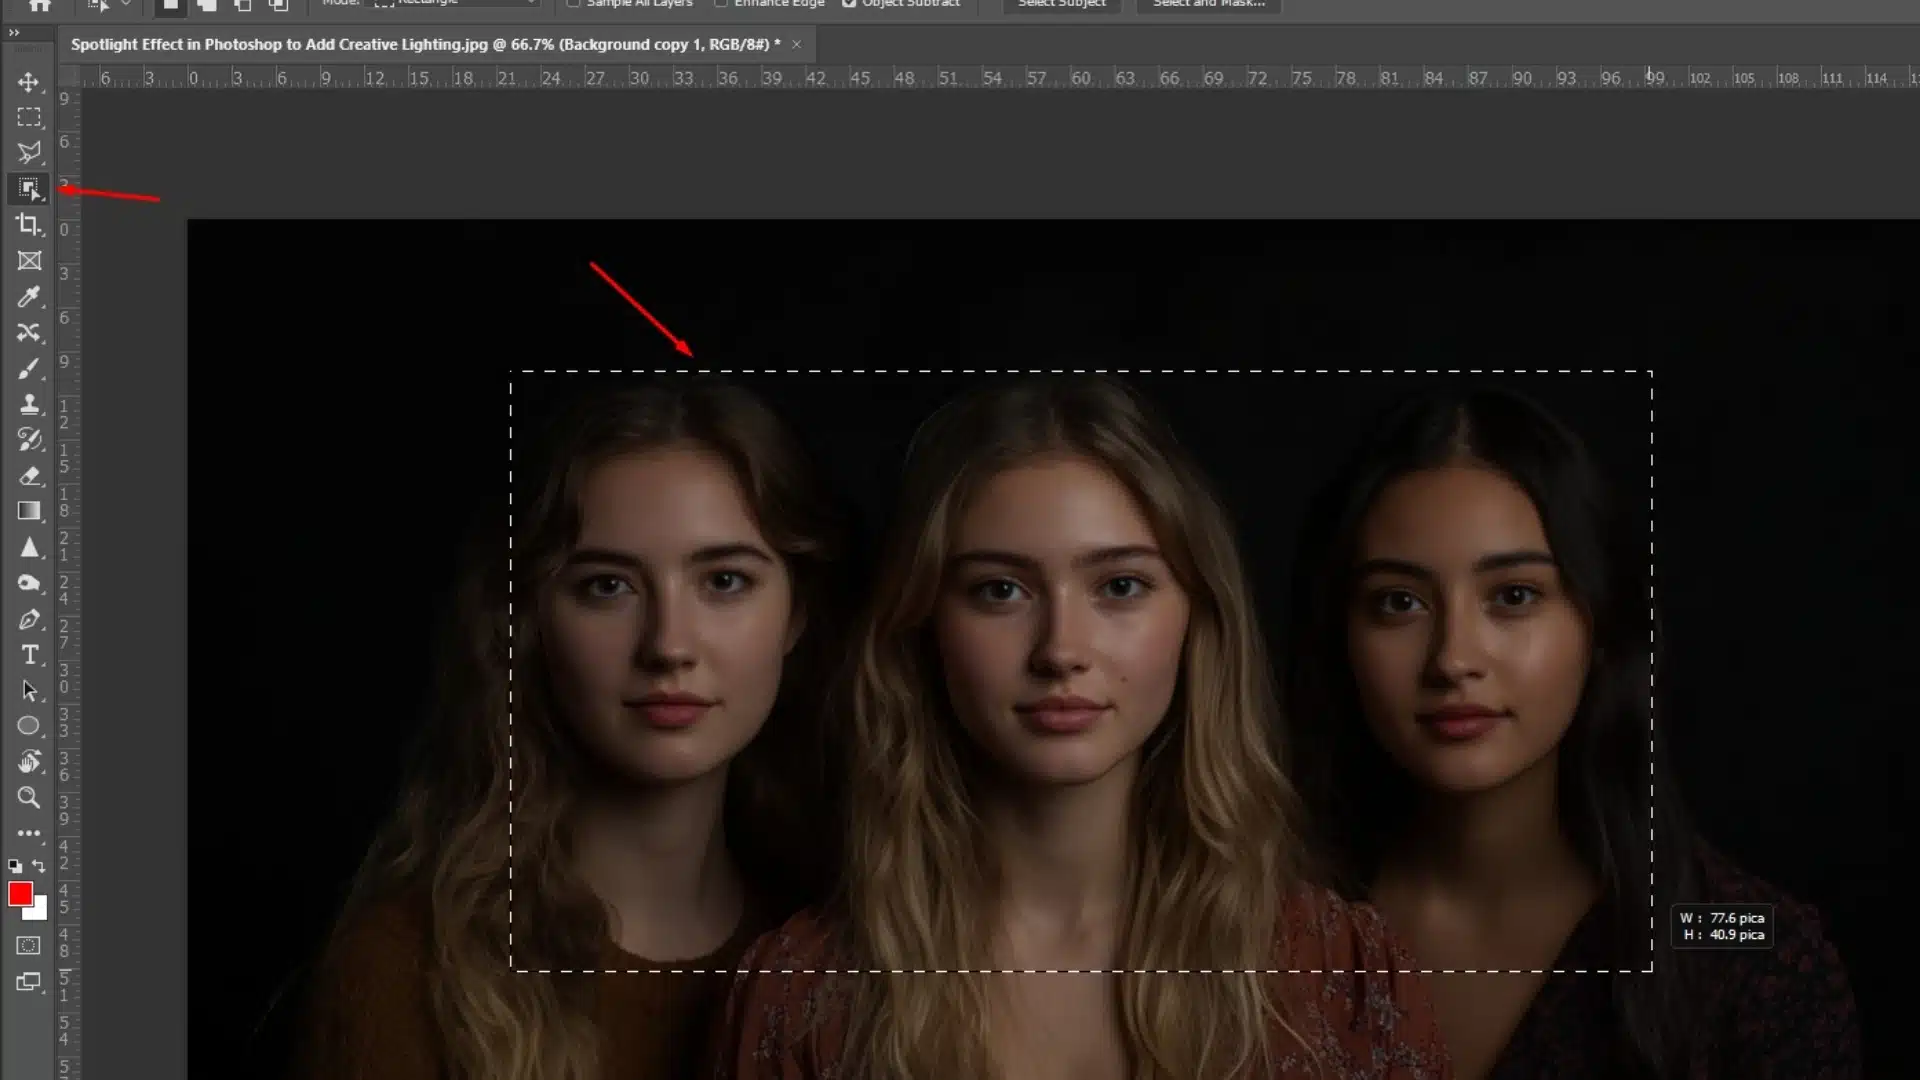This screenshot has width=1920, height=1080.
Task: Reset to default foreground and background colors
Action: [x=15, y=866]
